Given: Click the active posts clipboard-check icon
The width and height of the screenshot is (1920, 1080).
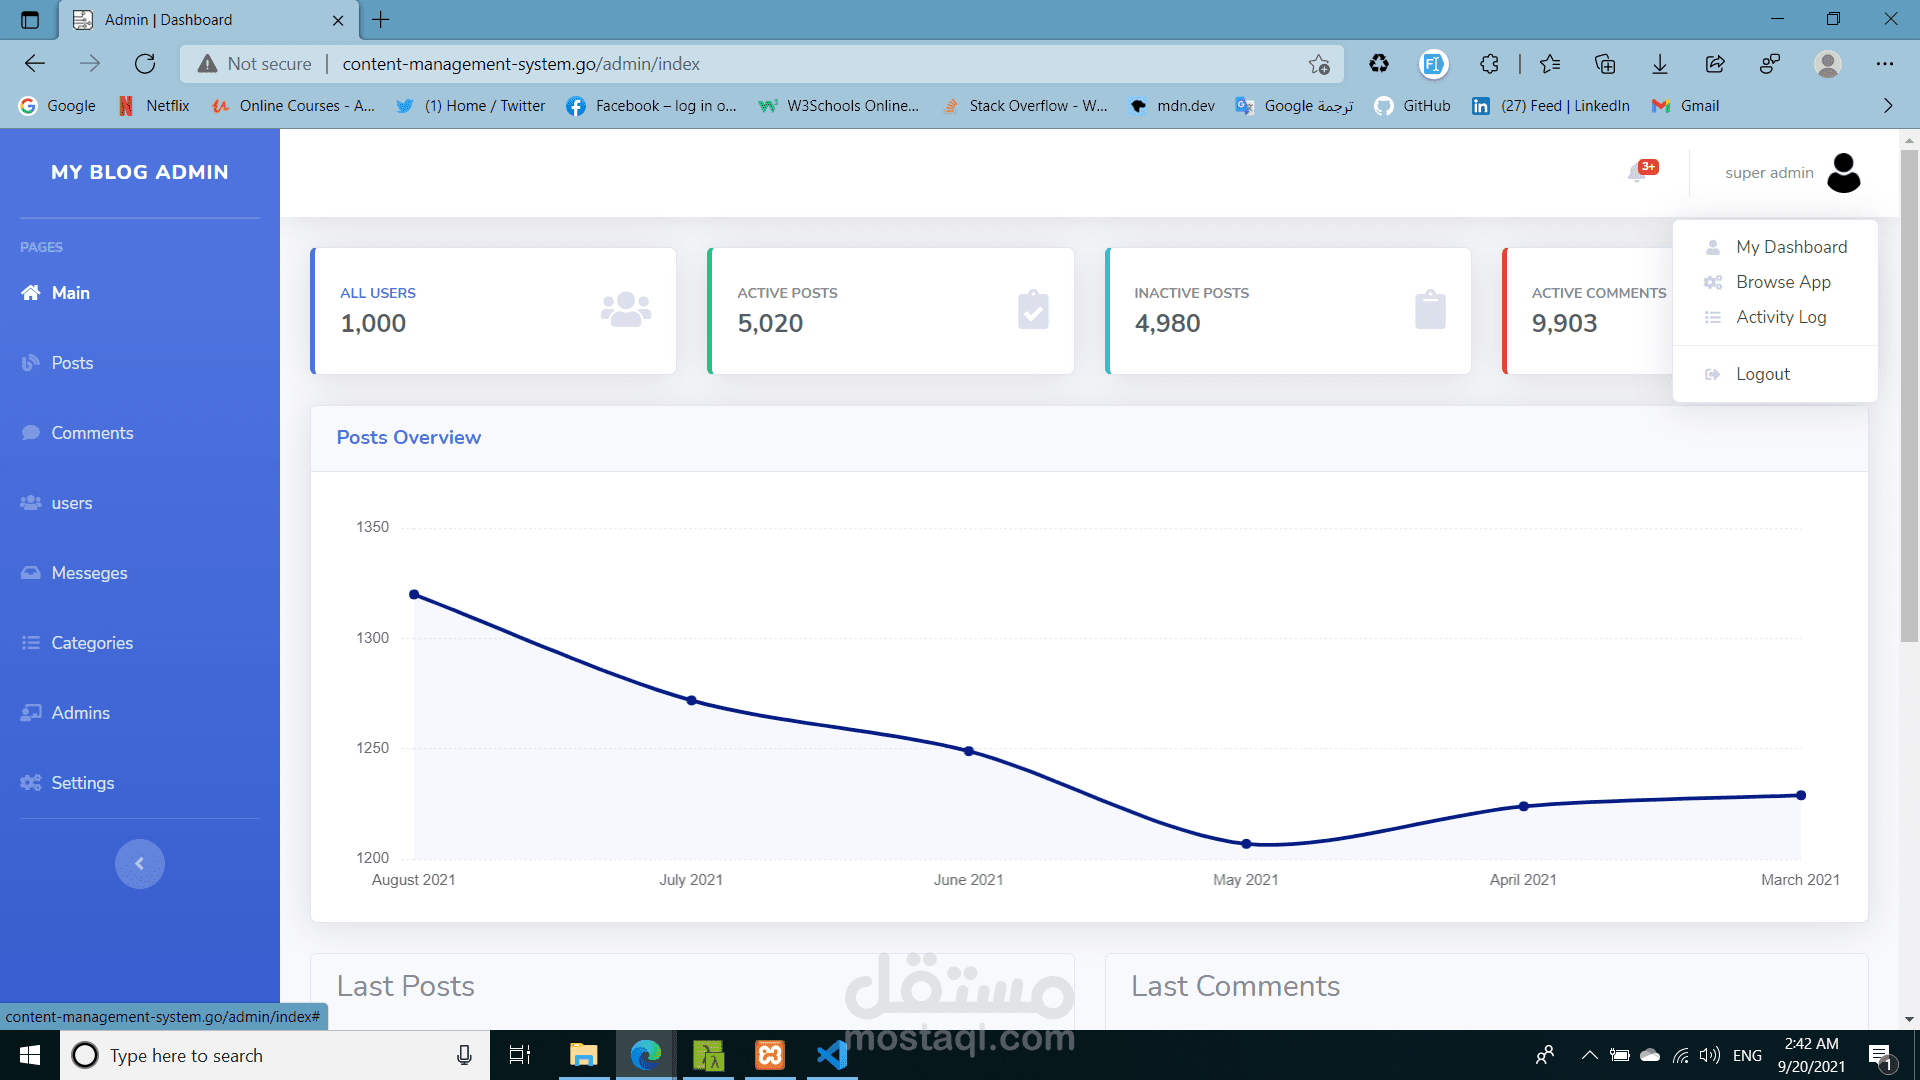Looking at the screenshot, I should coord(1032,310).
